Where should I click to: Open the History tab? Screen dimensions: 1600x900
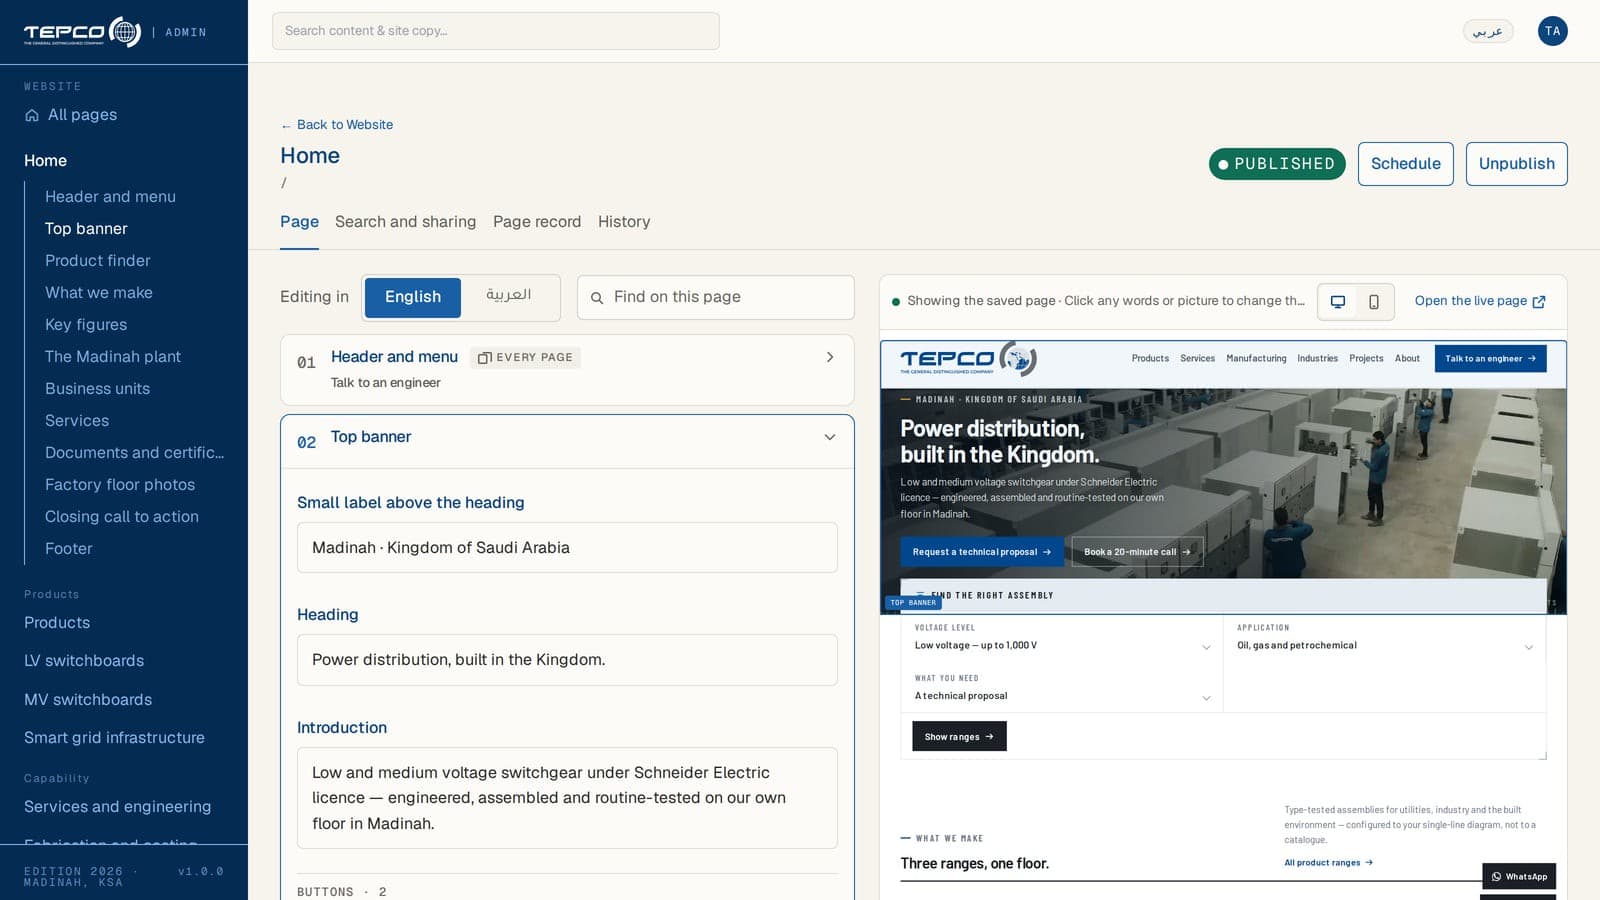tap(624, 222)
